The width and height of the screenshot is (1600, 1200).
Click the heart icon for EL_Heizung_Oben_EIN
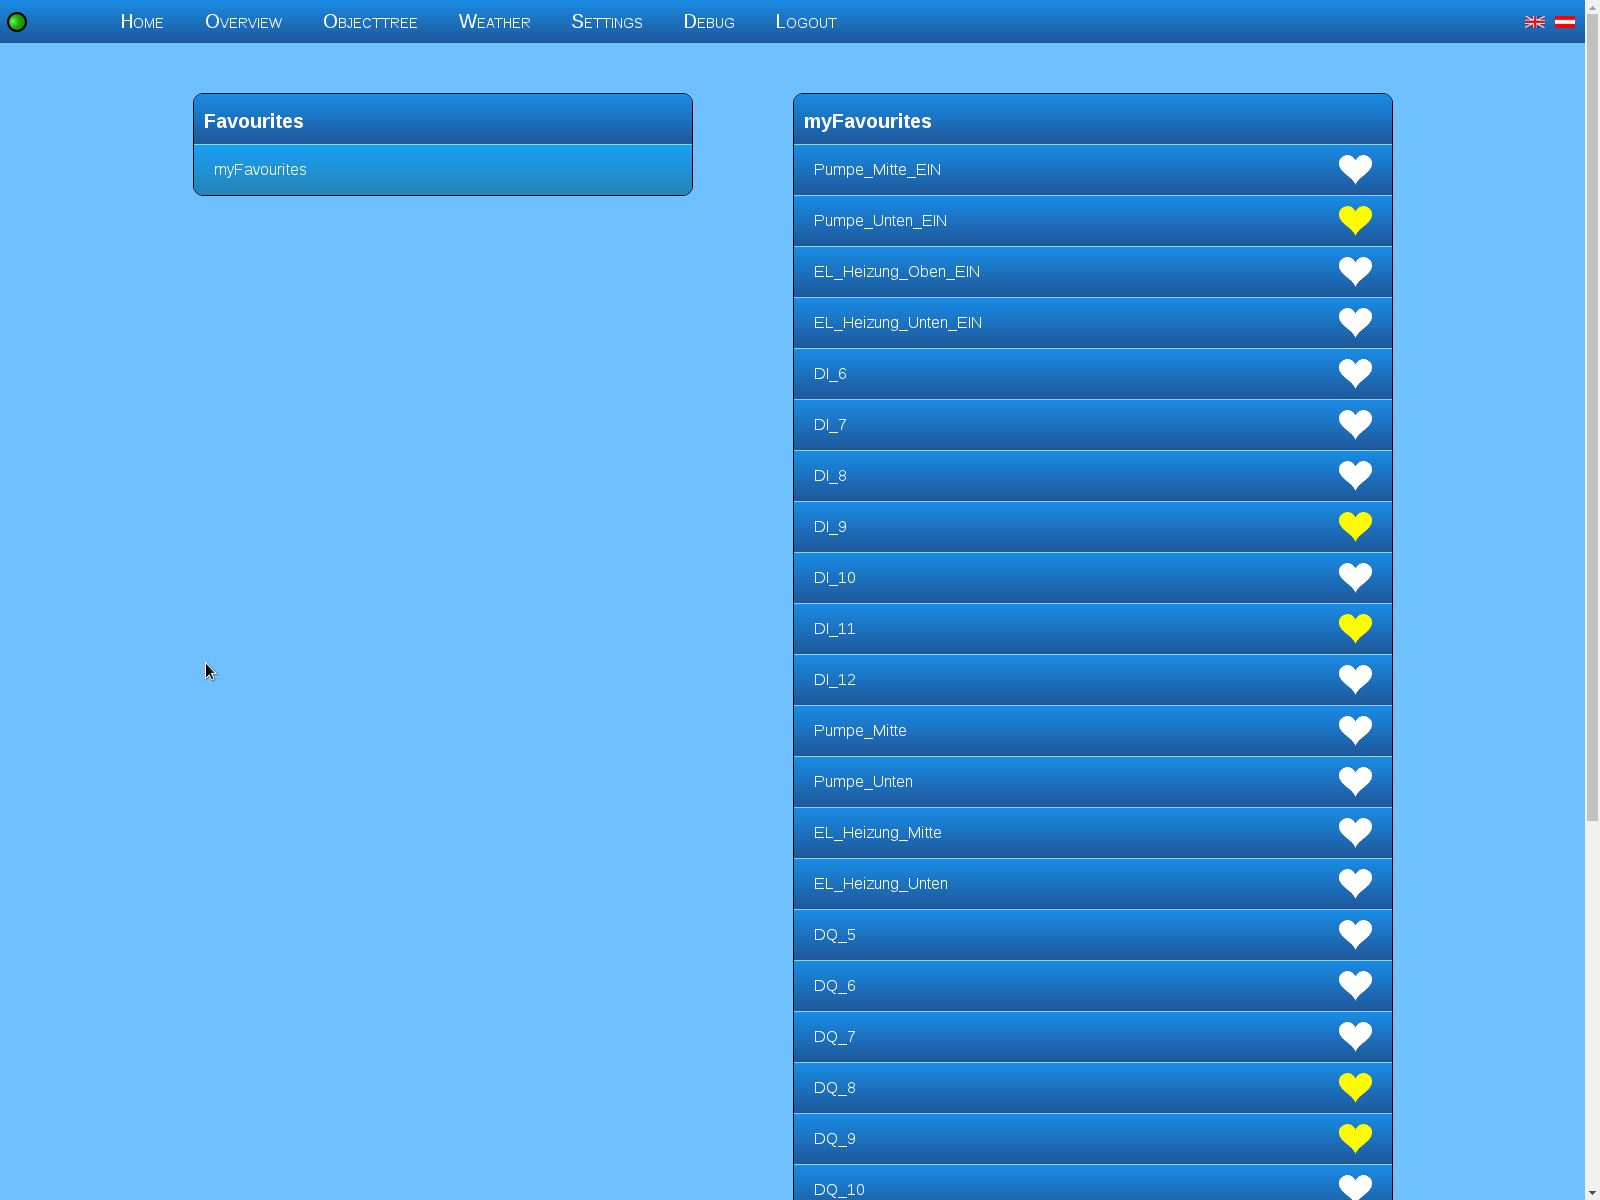pyautogui.click(x=1355, y=271)
